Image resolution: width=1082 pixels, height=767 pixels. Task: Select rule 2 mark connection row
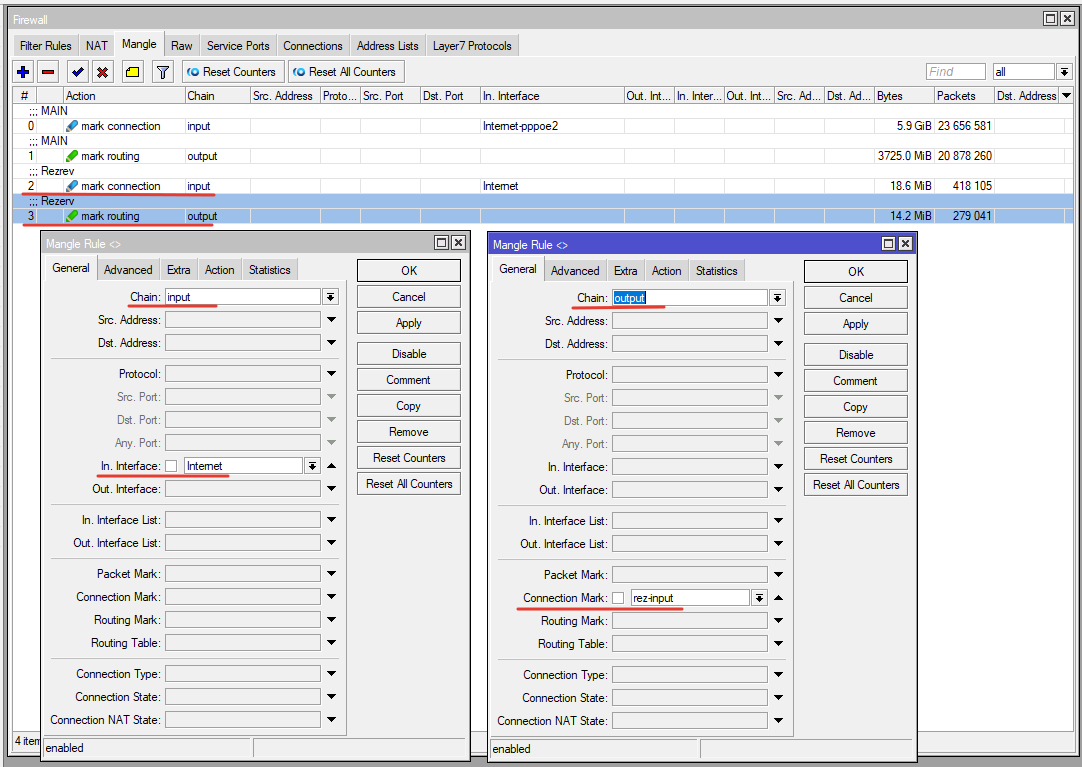[120, 186]
